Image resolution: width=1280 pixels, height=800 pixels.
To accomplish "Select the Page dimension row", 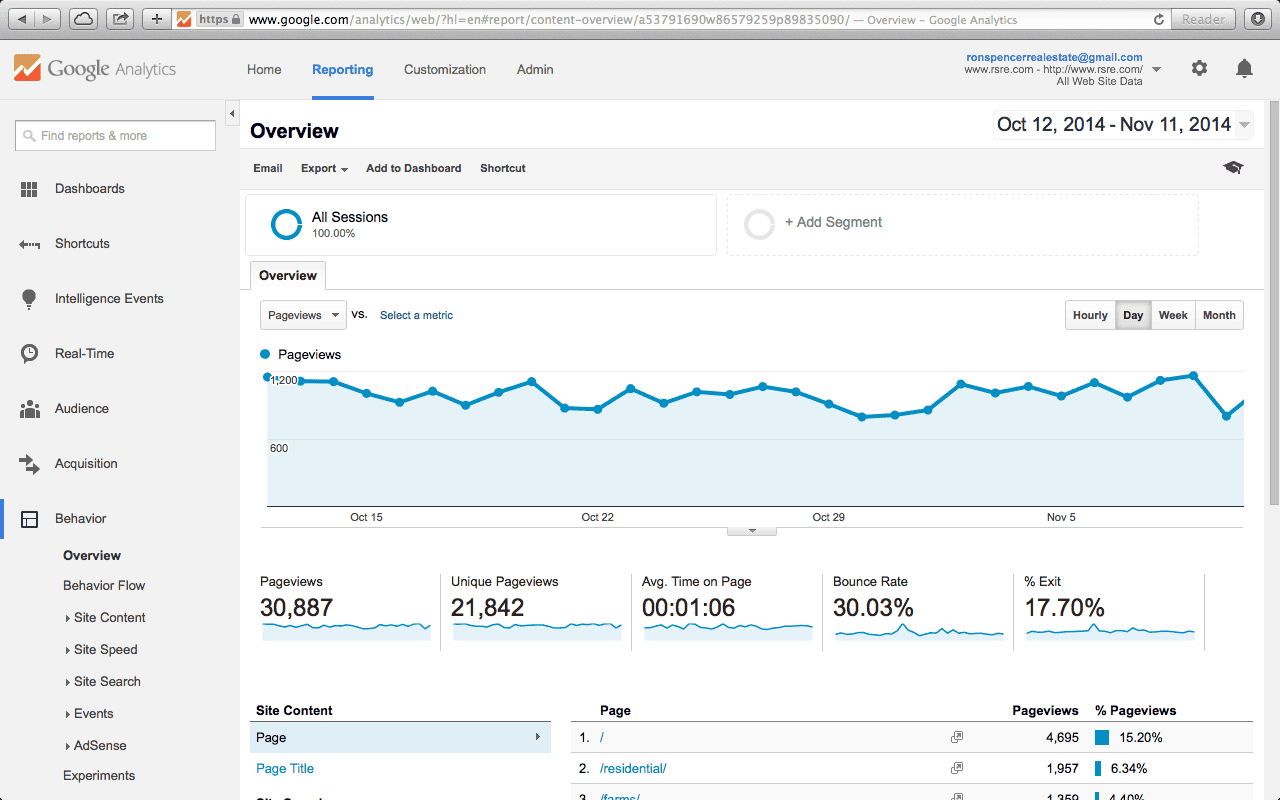I will [x=400, y=738].
